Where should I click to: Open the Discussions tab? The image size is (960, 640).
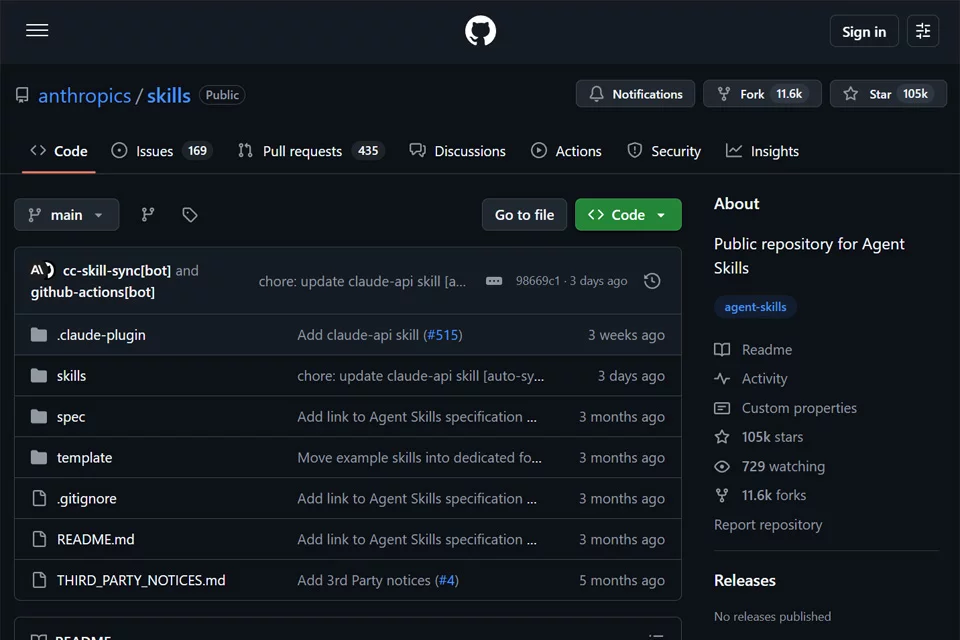tap(457, 151)
